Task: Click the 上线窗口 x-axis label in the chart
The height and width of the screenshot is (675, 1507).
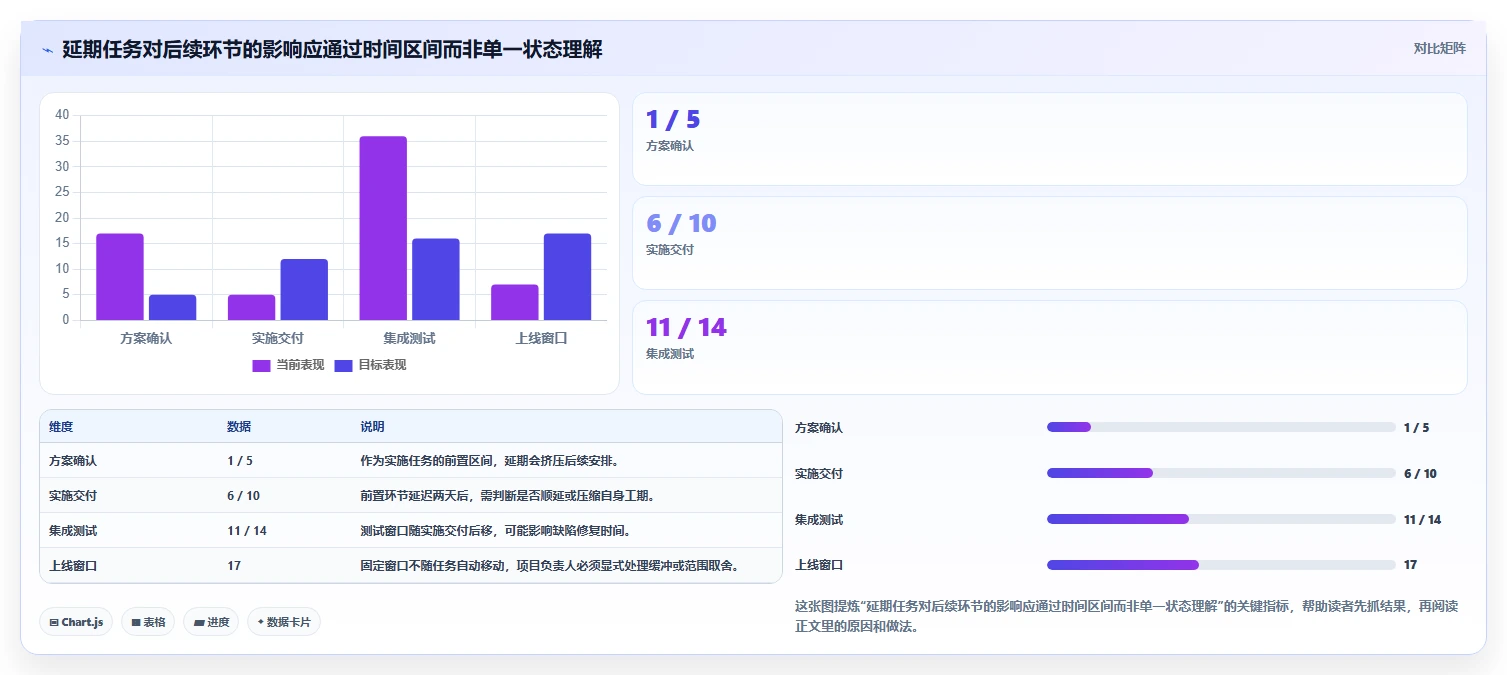Action: click(541, 338)
